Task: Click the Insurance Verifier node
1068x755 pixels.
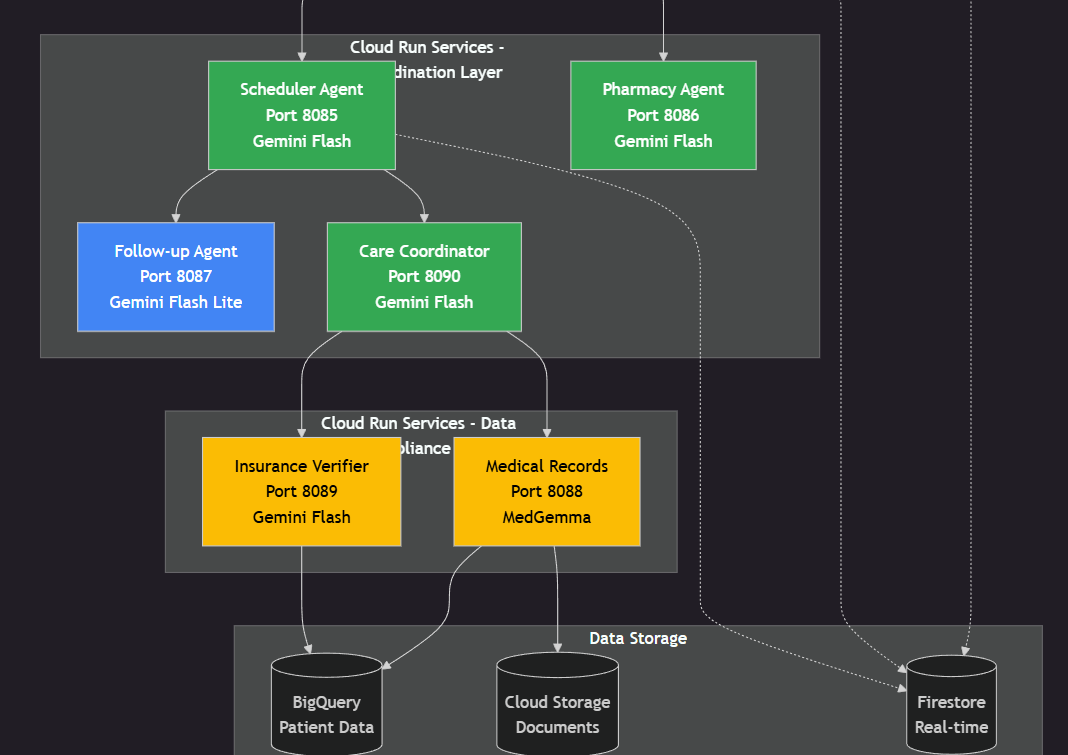Action: [x=302, y=491]
